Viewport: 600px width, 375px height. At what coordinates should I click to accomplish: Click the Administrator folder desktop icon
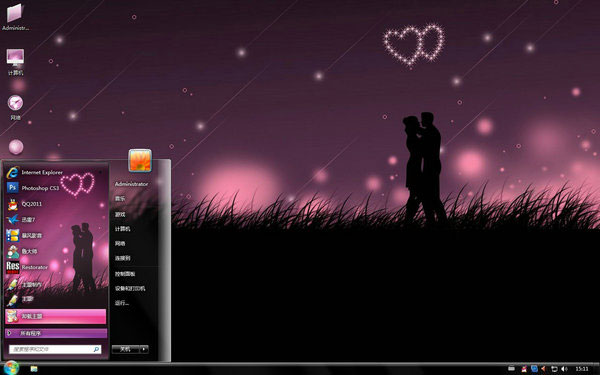point(15,17)
